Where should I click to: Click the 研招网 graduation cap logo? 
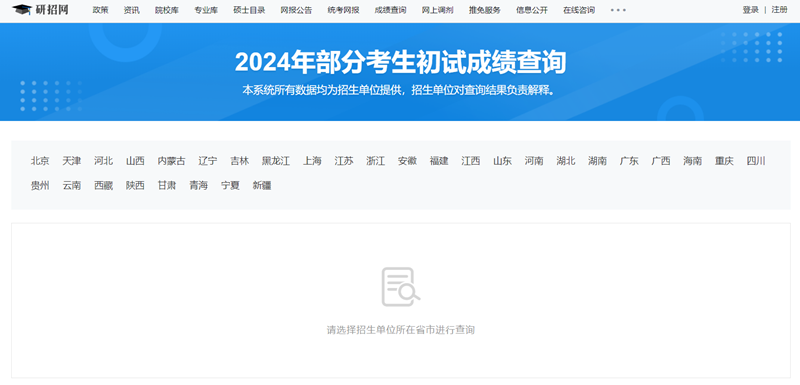[x=40, y=10]
